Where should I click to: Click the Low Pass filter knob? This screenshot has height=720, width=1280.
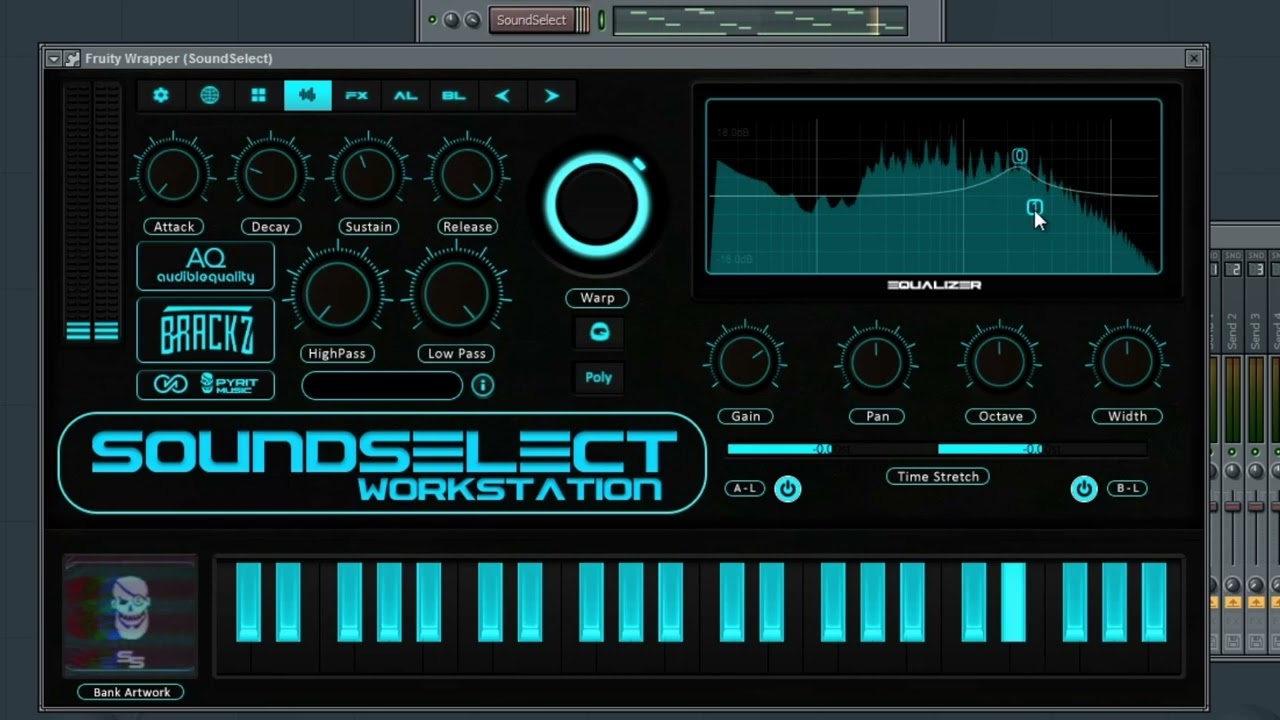(x=457, y=295)
